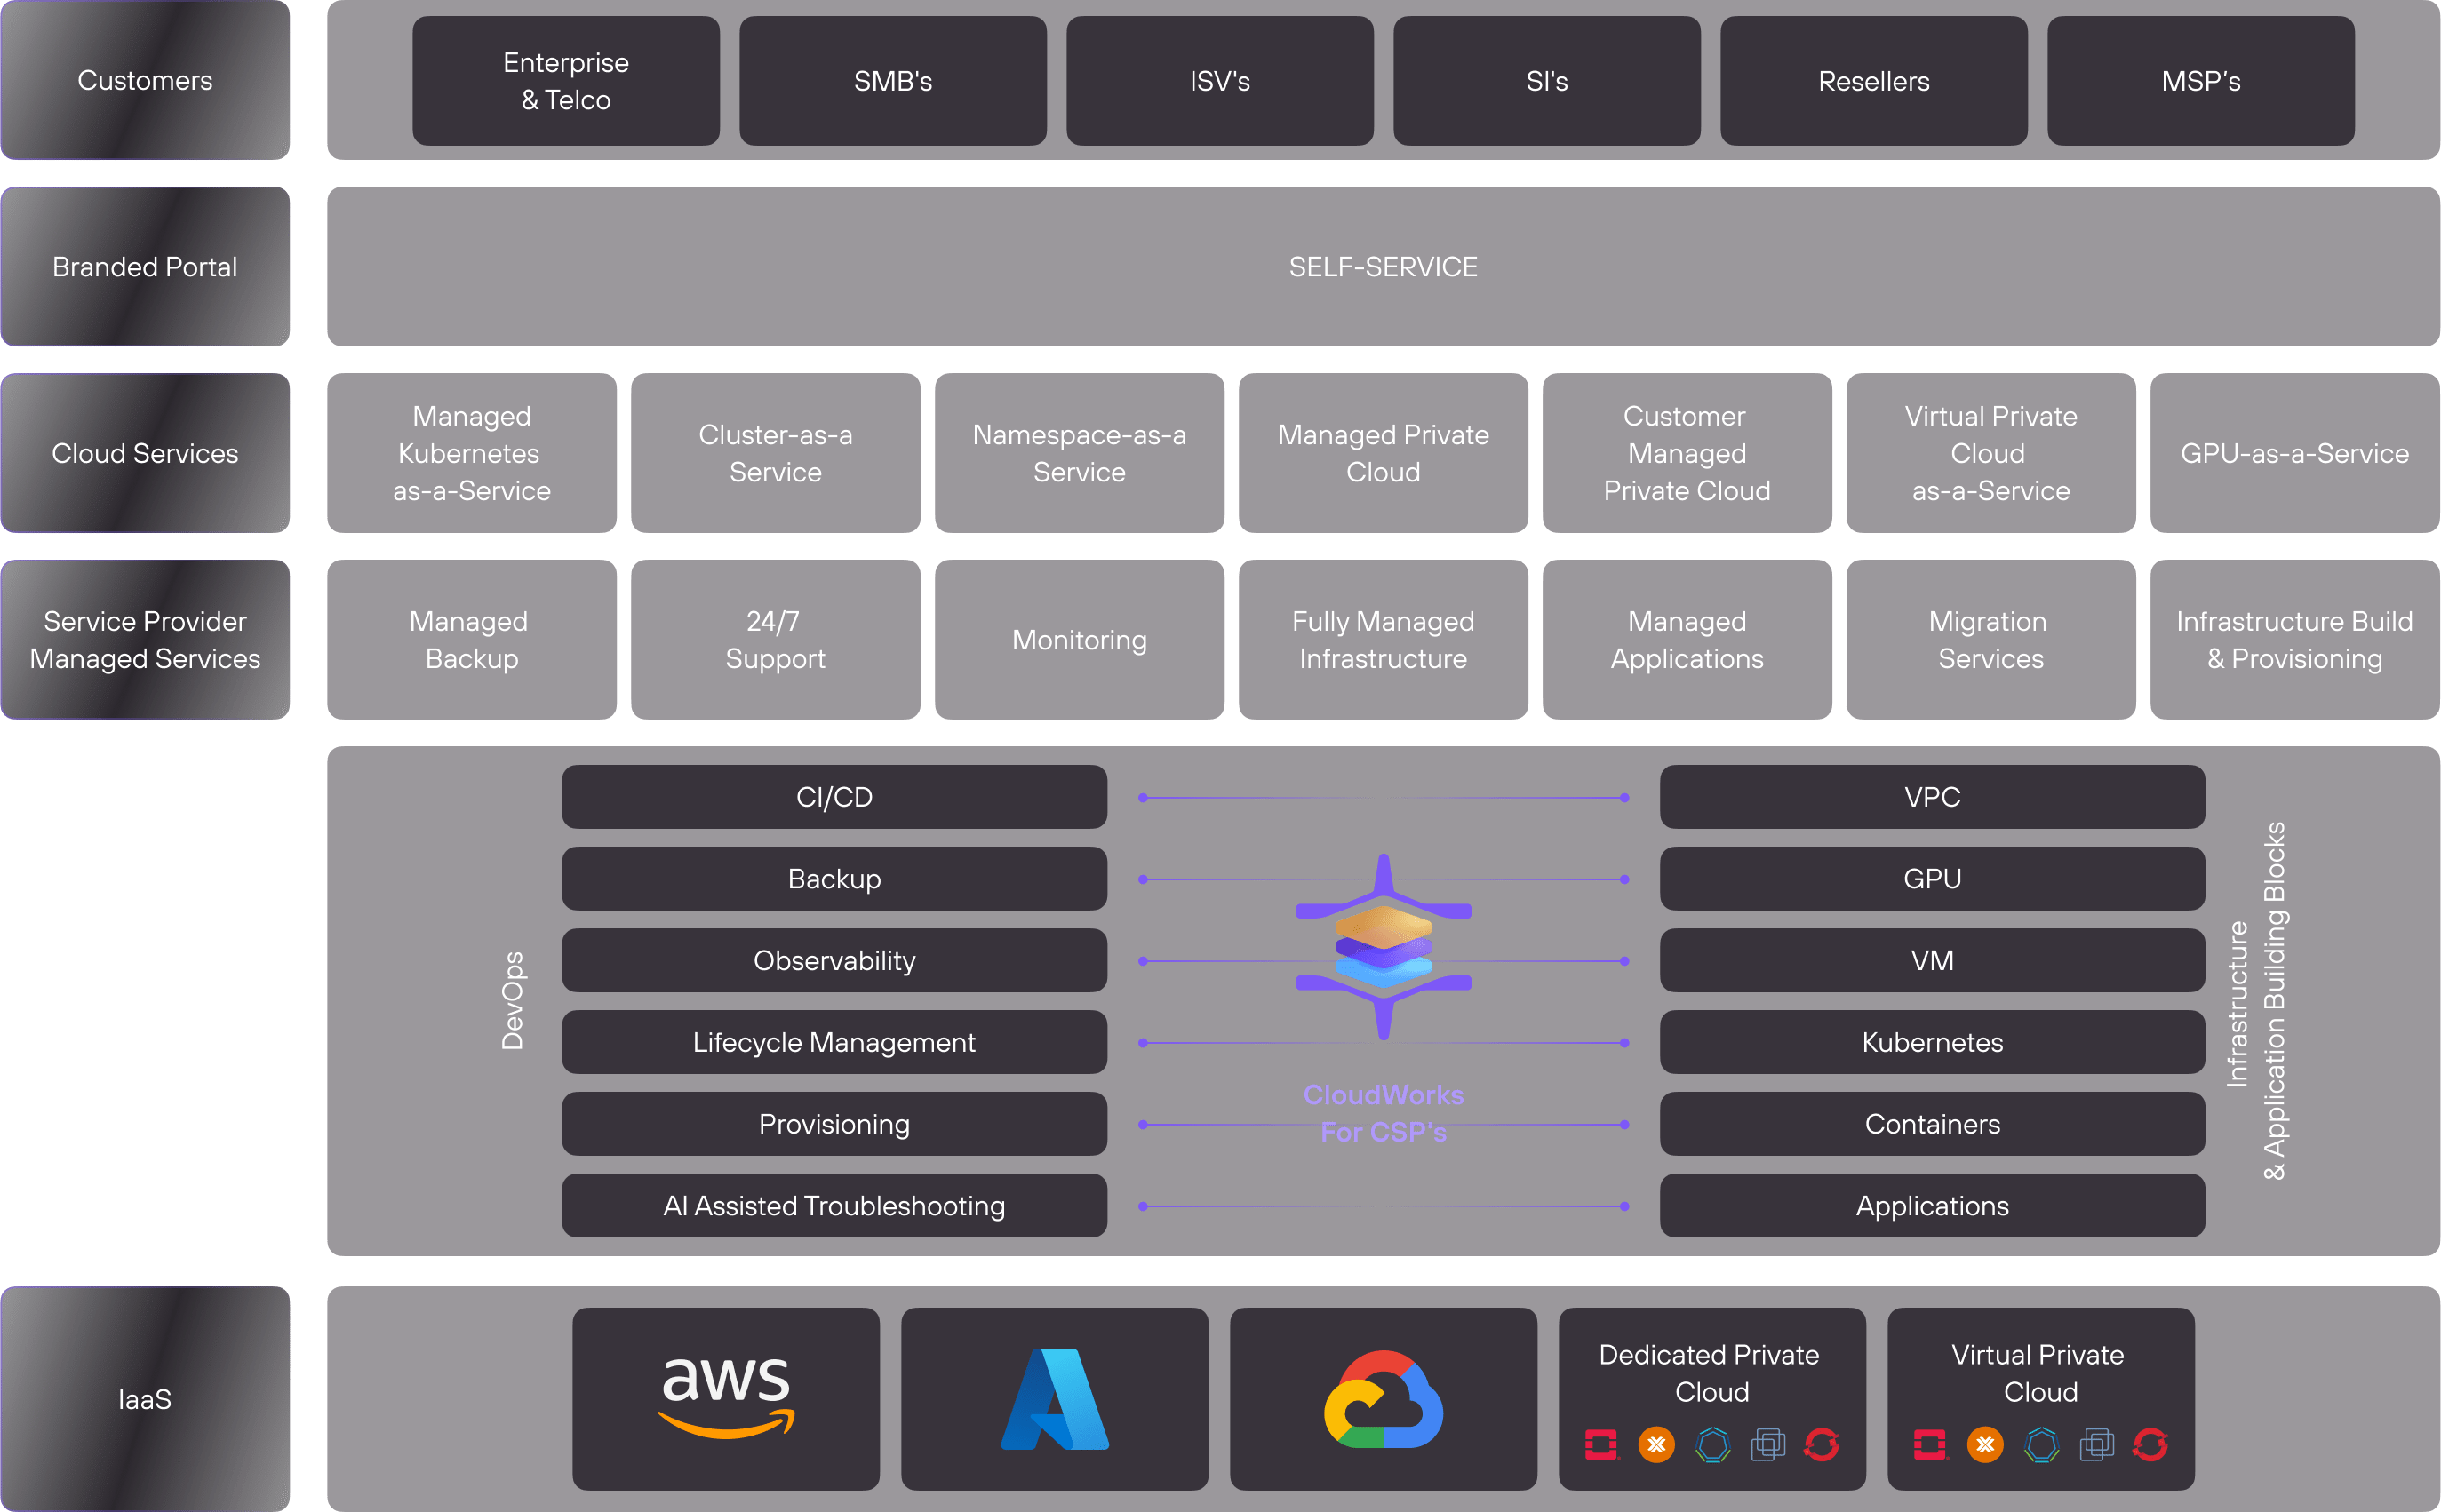
Task: Click OpenStack icon under Dedicated Private Cloud
Action: (1601, 1445)
